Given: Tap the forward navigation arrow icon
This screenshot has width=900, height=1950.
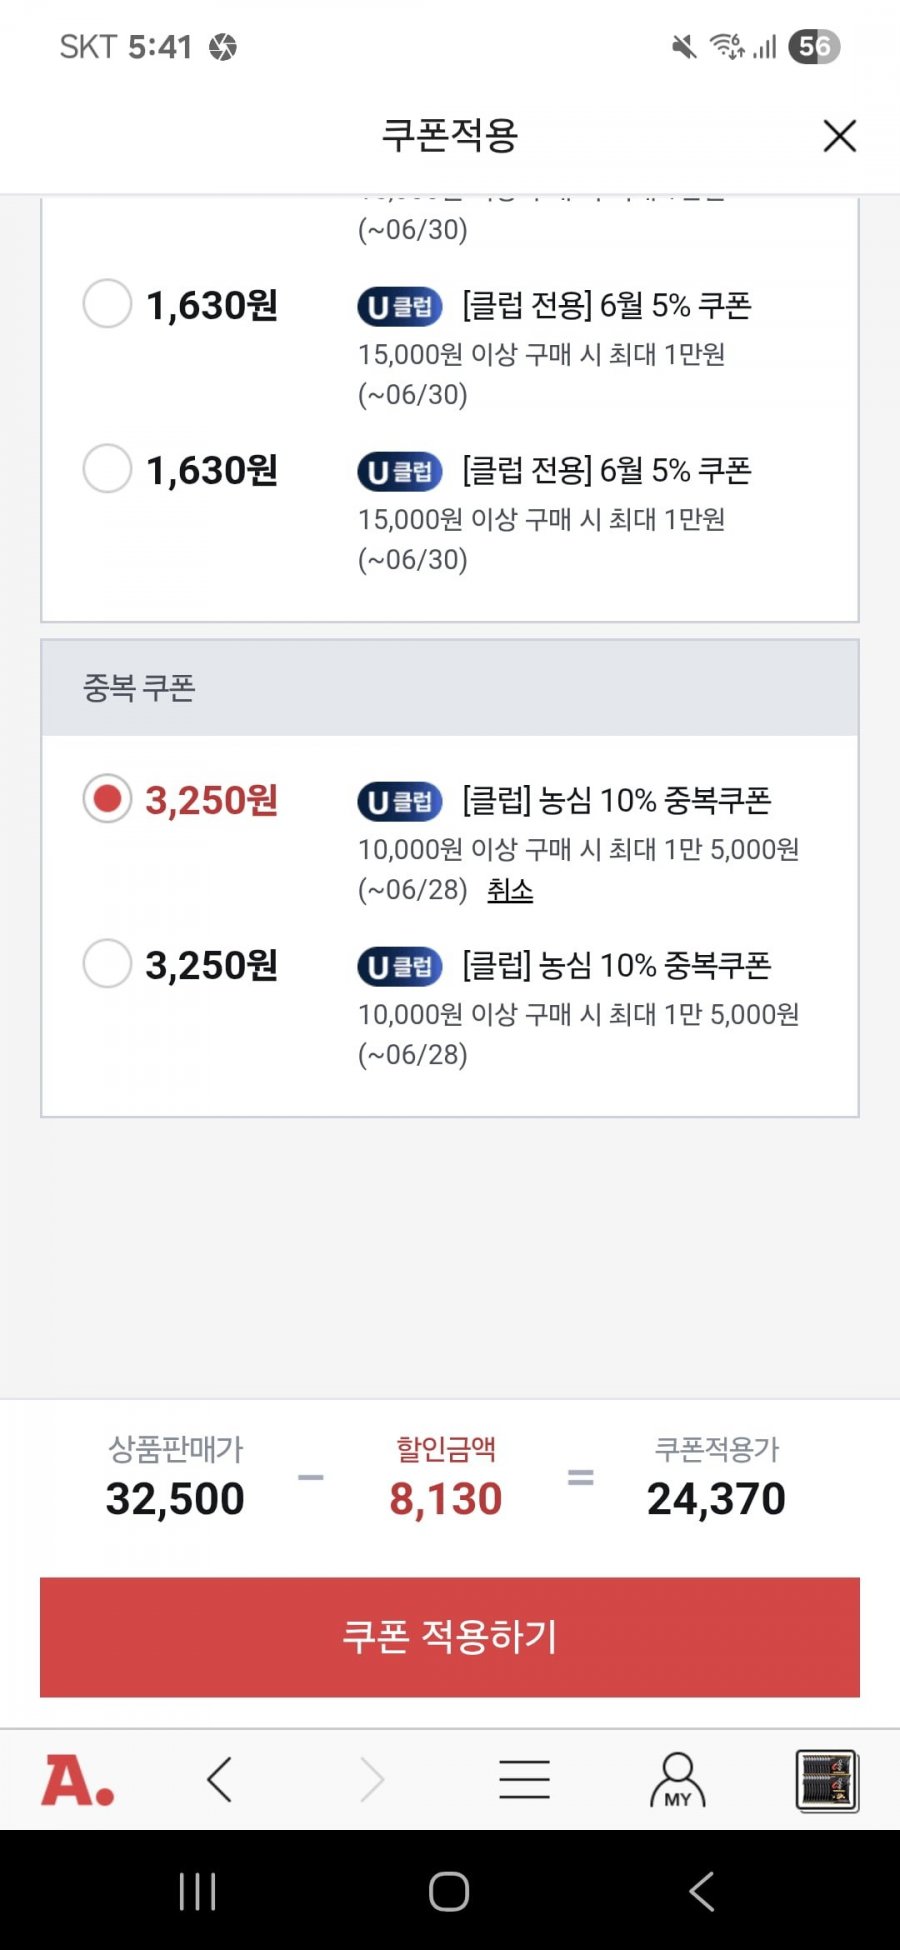Looking at the screenshot, I should tap(372, 1780).
